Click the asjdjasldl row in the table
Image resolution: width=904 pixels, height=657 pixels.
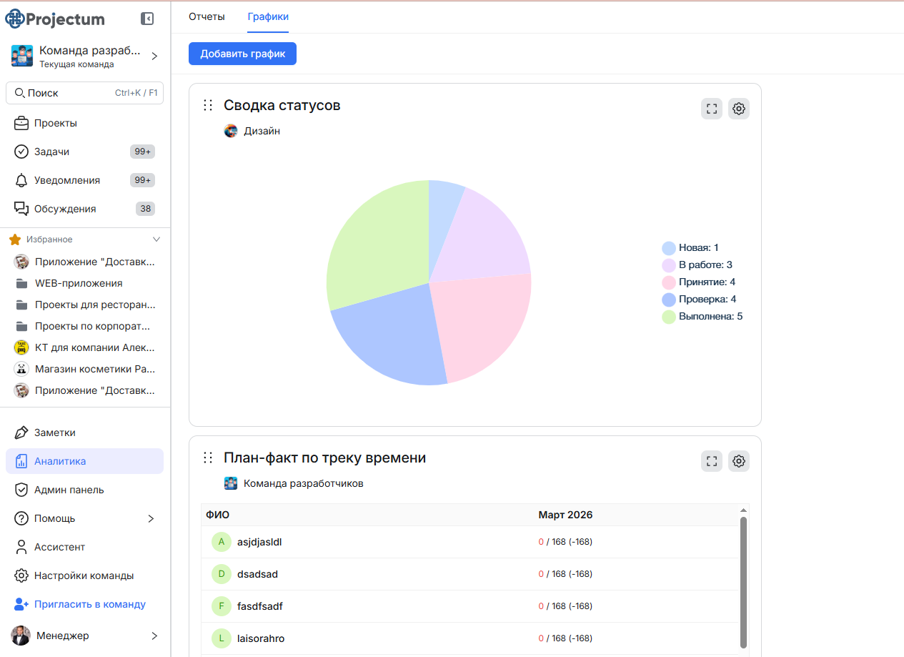[x=470, y=542]
